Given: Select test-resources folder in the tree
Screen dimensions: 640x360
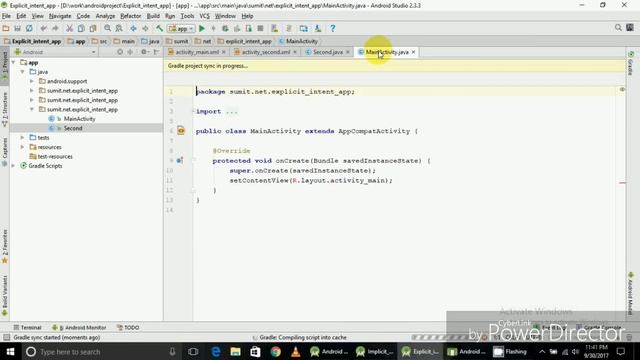Looking at the screenshot, I should click(55, 156).
